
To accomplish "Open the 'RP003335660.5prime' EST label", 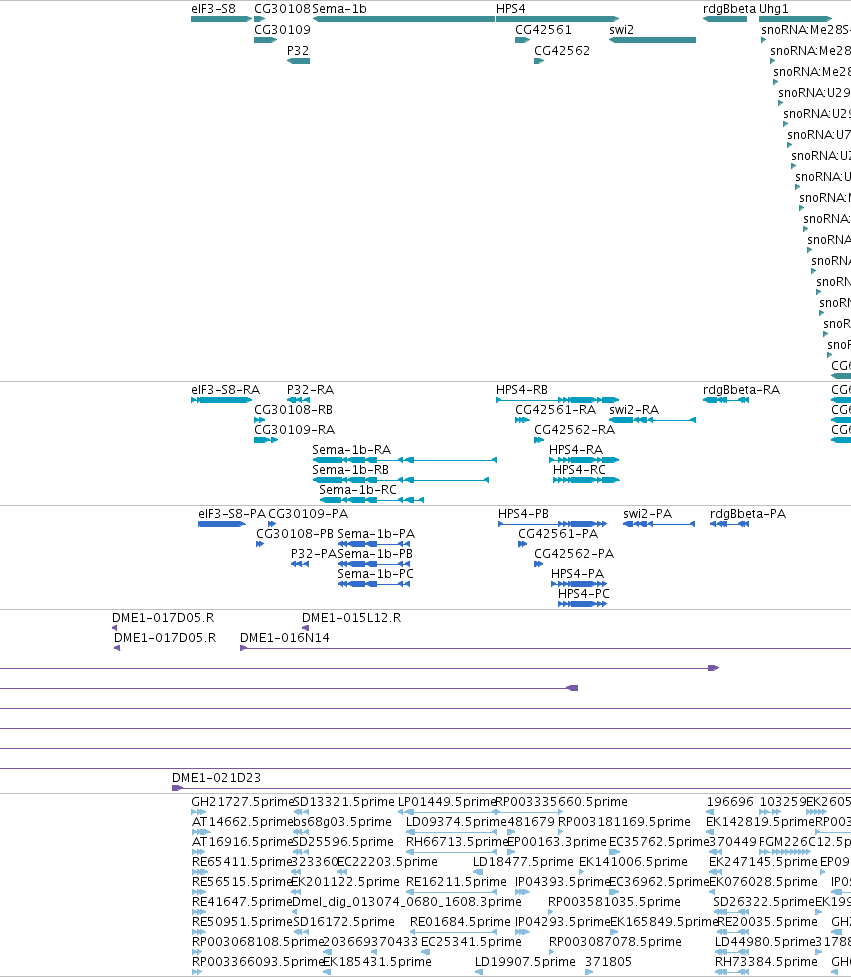I will click(x=561, y=801).
